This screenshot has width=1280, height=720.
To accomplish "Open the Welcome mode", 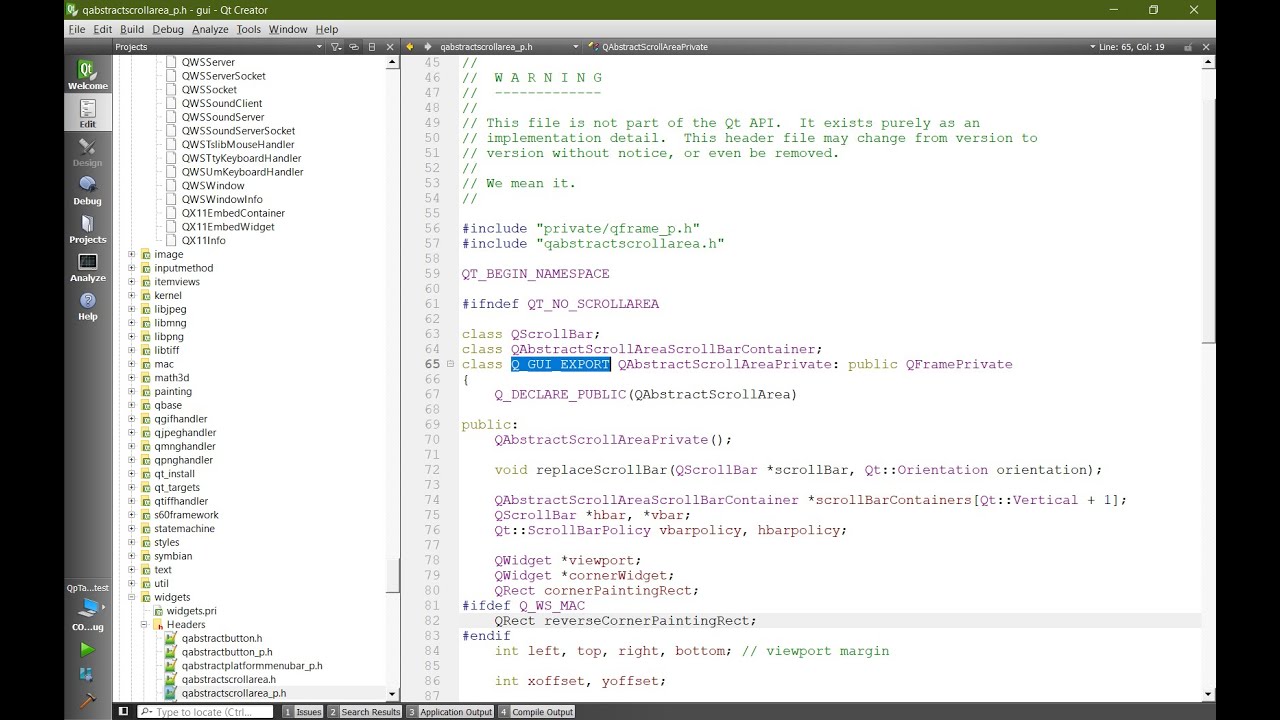I will (x=87, y=75).
